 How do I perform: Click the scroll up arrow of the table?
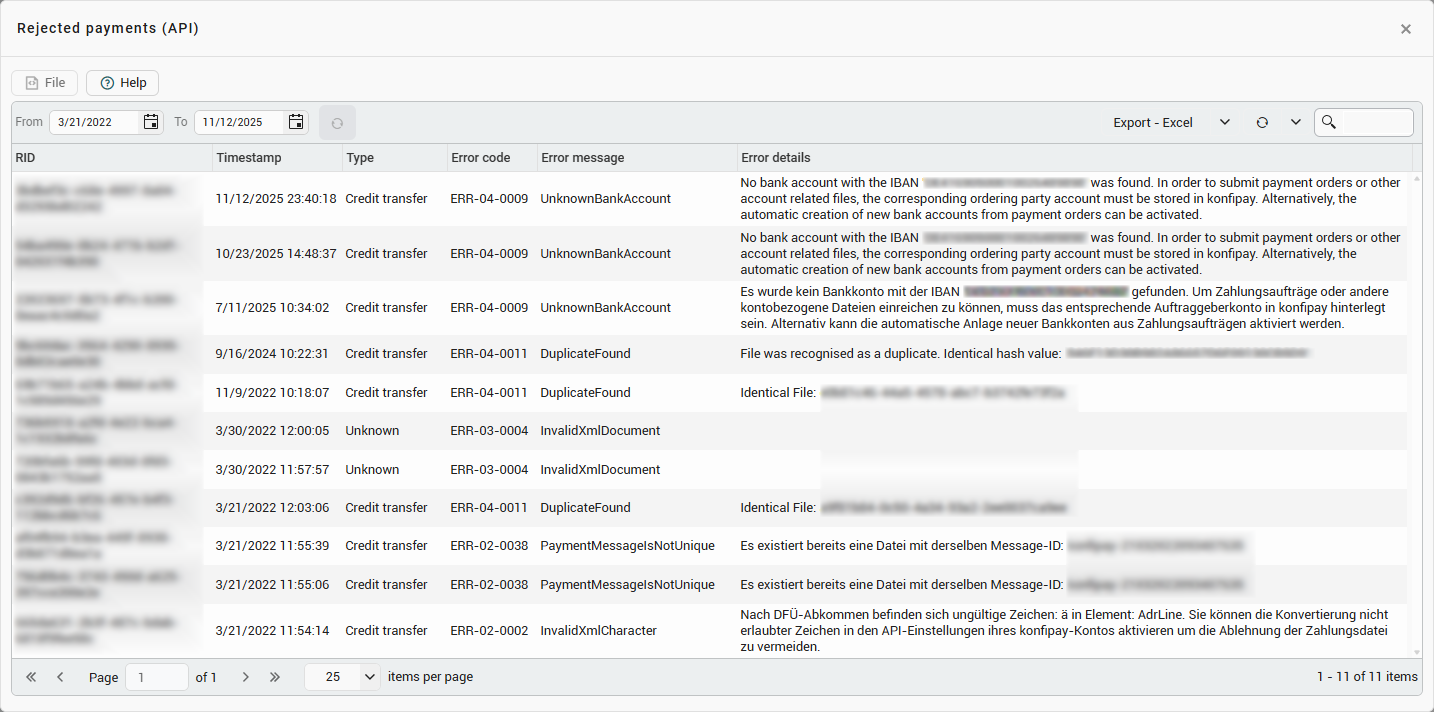click(x=1414, y=180)
